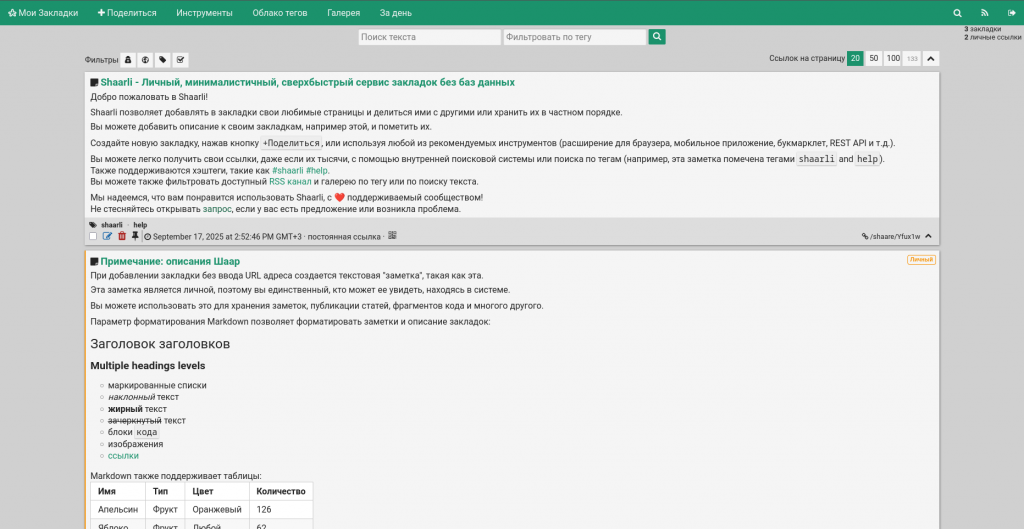The height and width of the screenshot is (529, 1024).
Task: Open the запрос link in the description
Action: (217, 209)
